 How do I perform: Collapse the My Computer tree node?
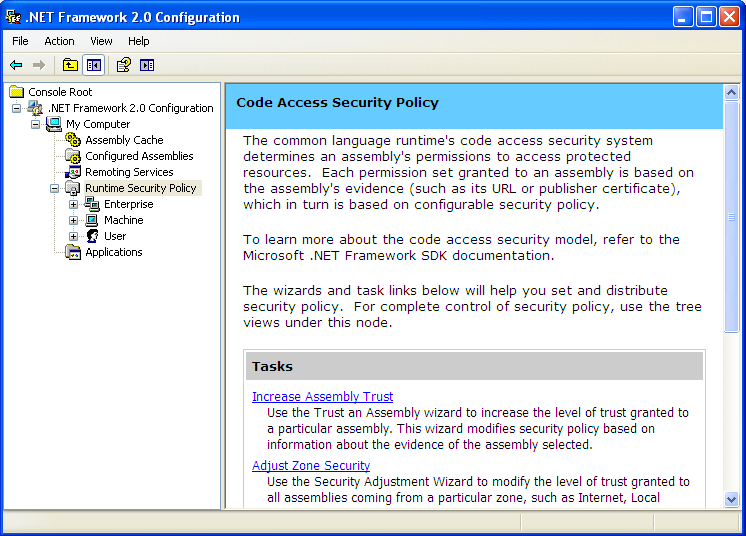tap(36, 125)
